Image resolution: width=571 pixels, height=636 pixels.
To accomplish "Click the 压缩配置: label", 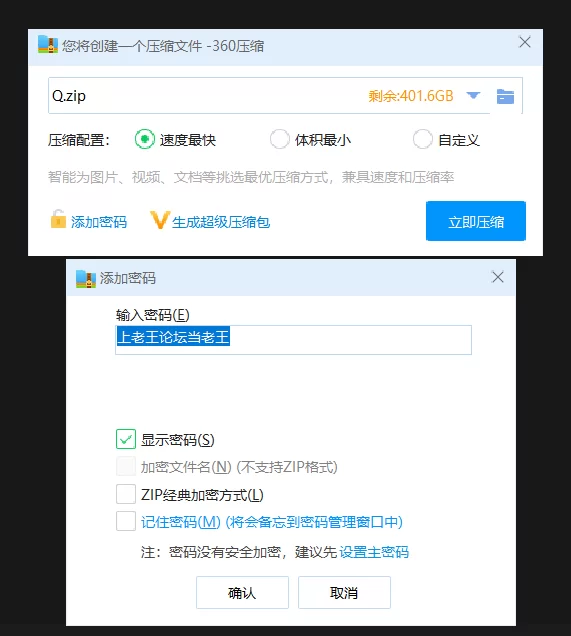I will (79, 140).
